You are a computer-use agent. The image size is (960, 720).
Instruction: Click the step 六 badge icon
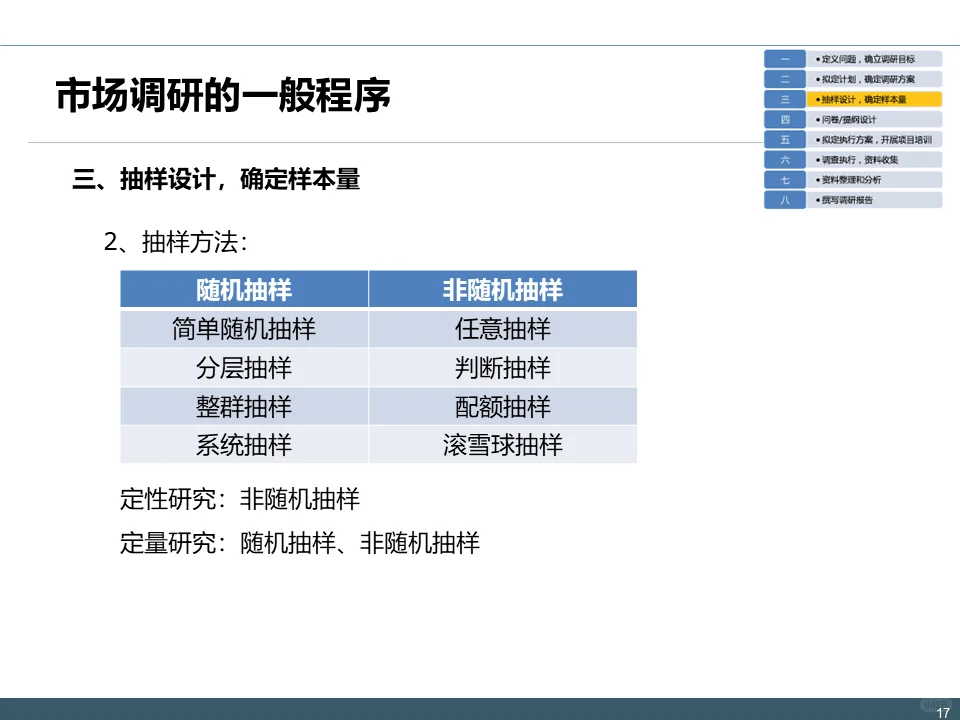[x=785, y=159]
